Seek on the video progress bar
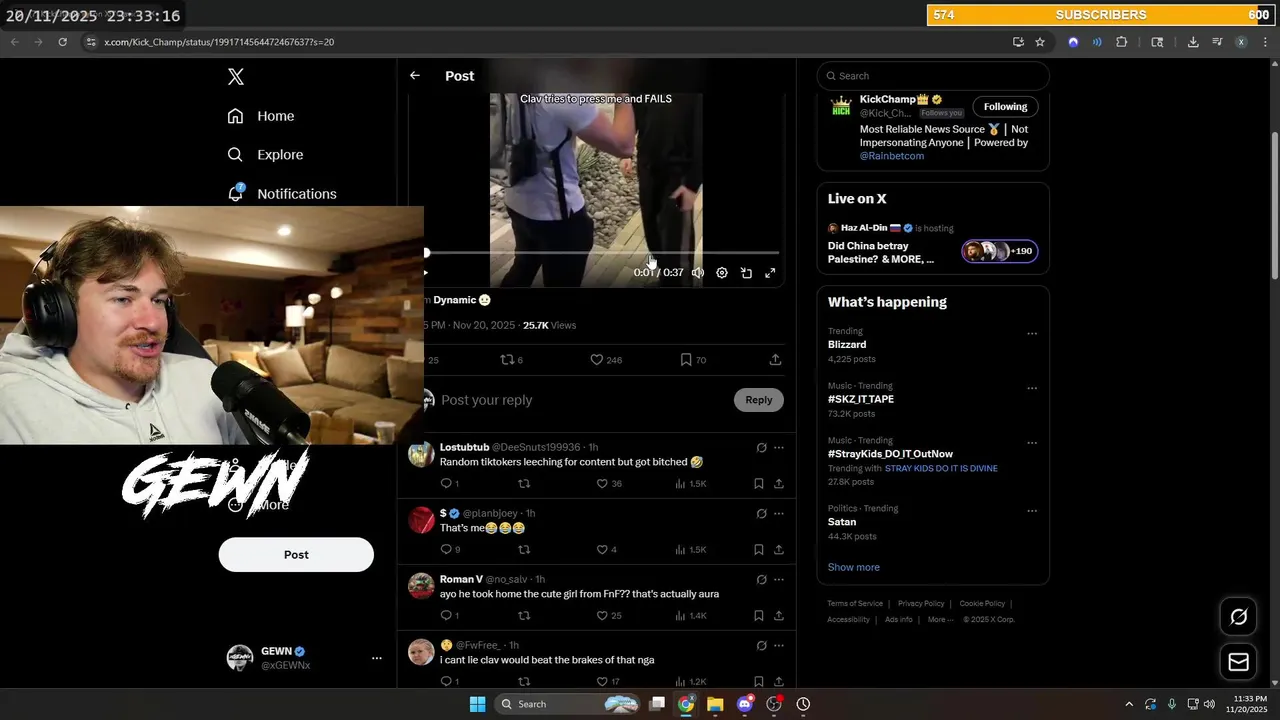Image resolution: width=1280 pixels, height=720 pixels. (601, 253)
